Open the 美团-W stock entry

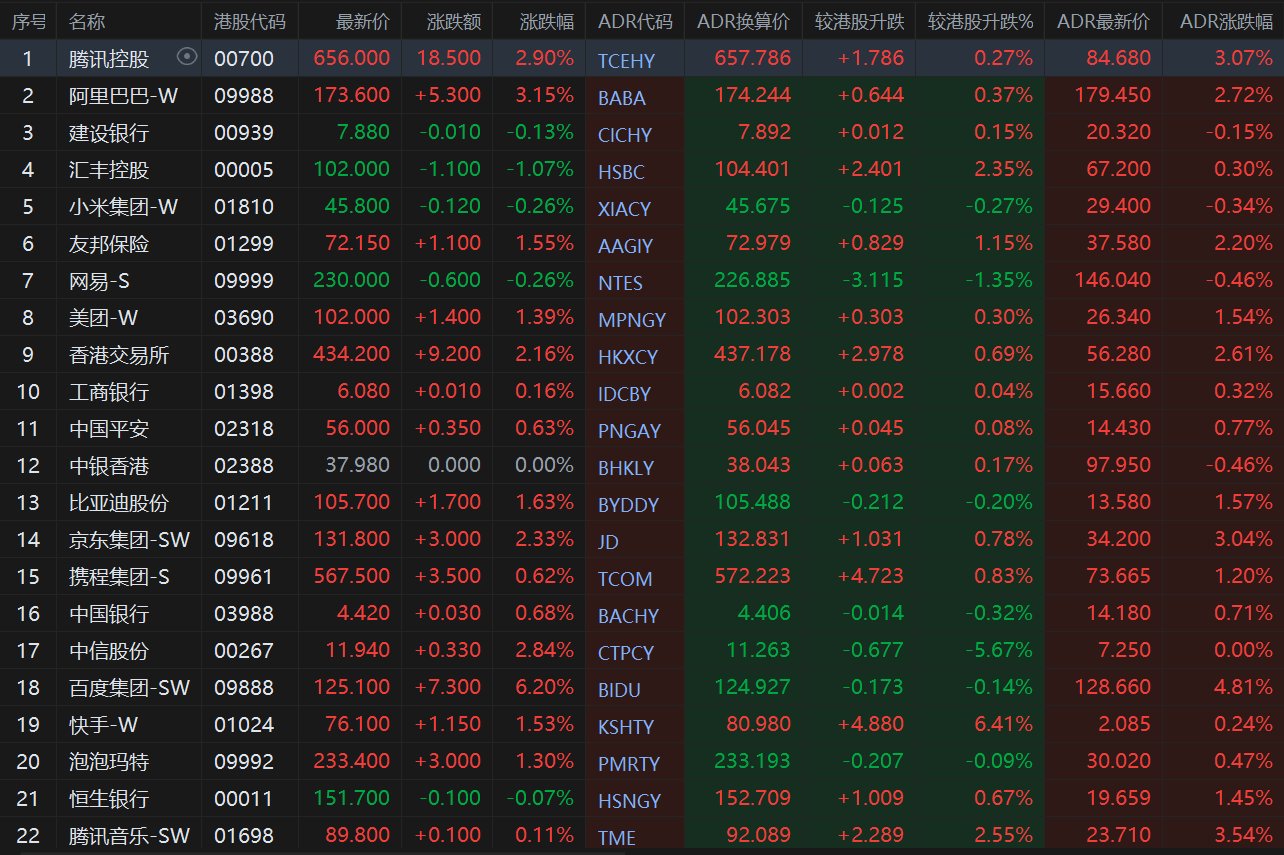tap(104, 318)
